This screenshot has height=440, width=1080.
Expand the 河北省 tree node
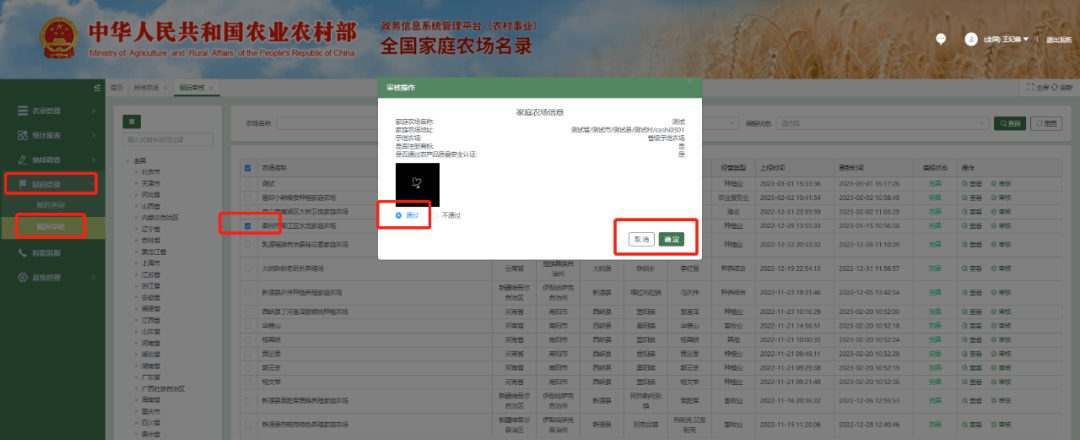pyautogui.click(x=137, y=194)
